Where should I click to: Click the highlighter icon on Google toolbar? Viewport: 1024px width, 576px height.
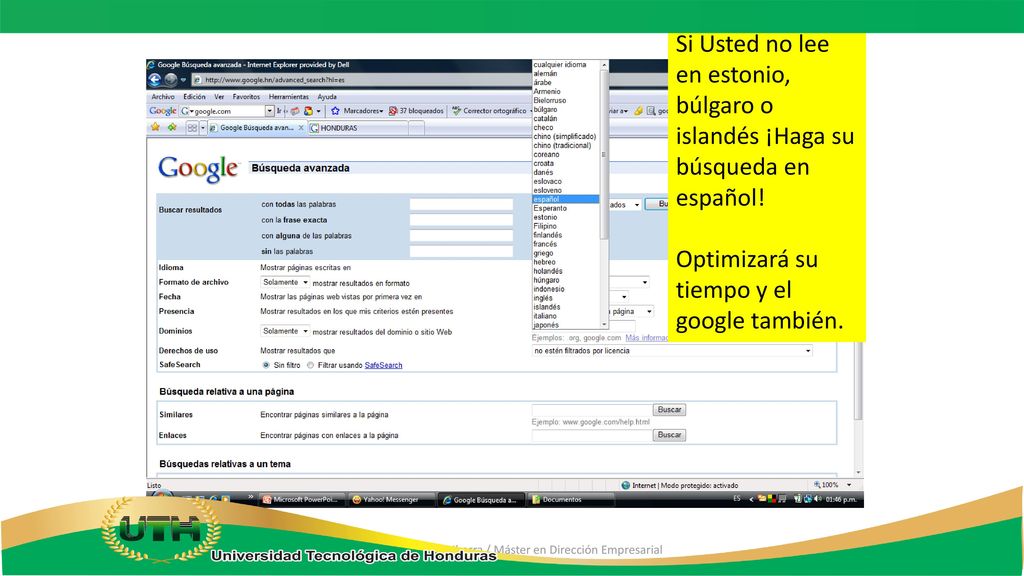(639, 111)
